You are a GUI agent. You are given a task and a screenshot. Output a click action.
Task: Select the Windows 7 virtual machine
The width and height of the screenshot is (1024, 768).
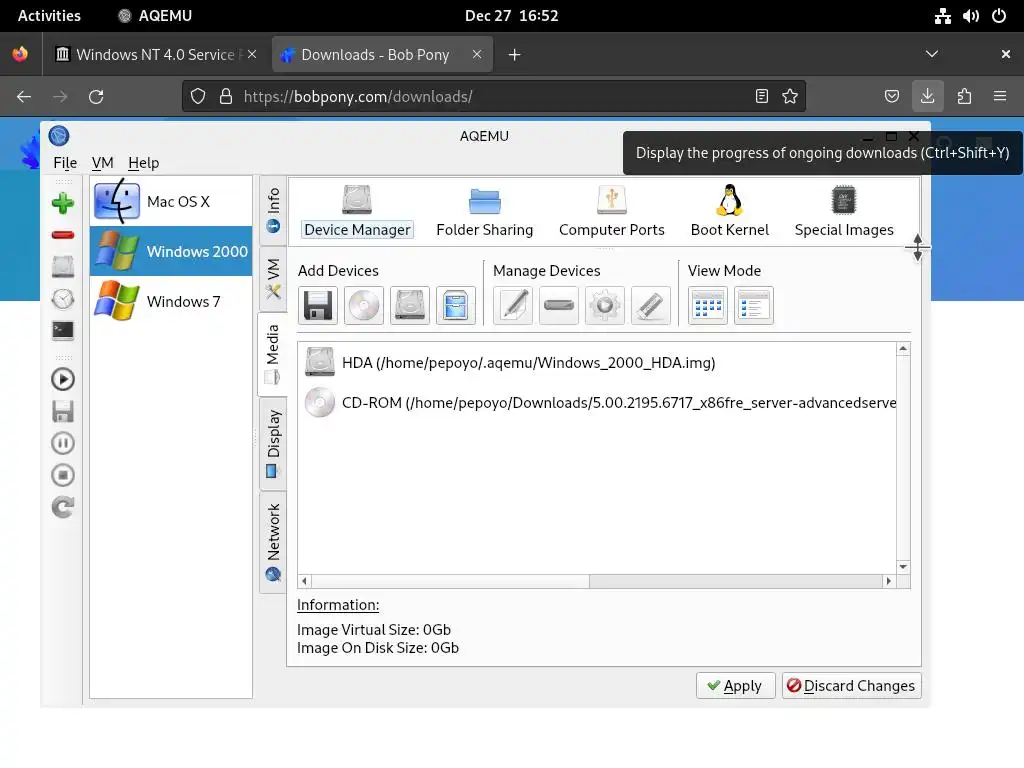170,301
